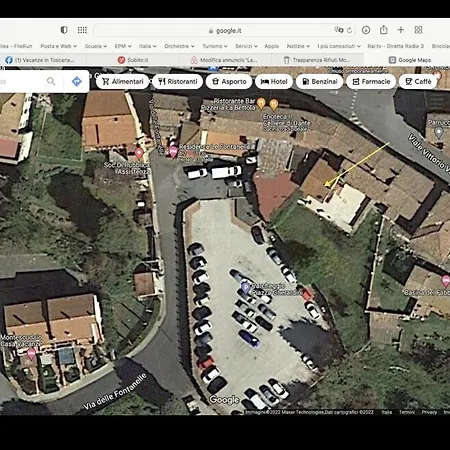The height and width of the screenshot is (450, 450).
Task: Expand the Scuola bookmarks dropdown
Action: 96,46
